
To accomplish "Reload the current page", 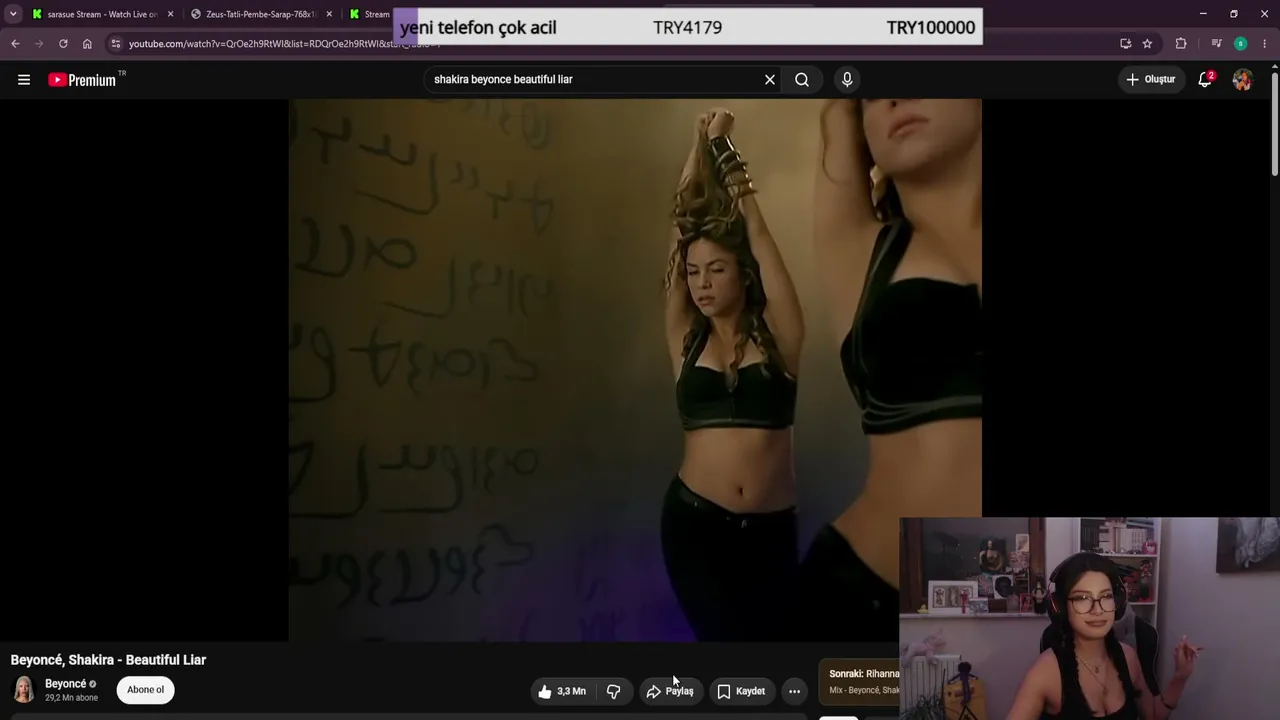I will (x=63, y=44).
